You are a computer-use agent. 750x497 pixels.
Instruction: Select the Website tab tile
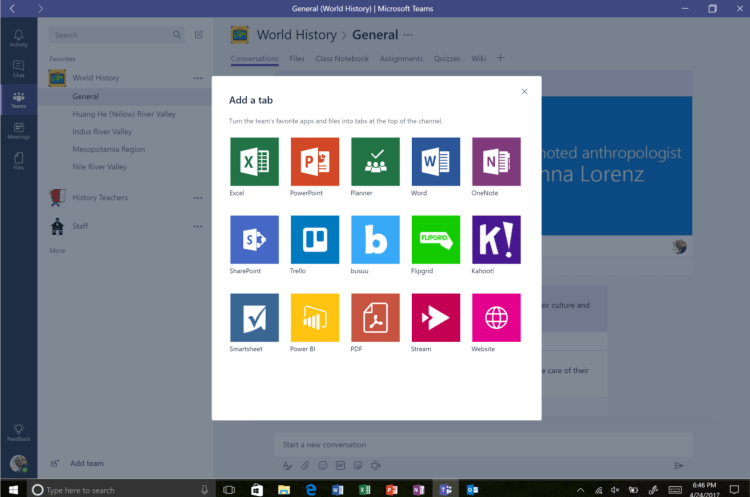(496, 318)
